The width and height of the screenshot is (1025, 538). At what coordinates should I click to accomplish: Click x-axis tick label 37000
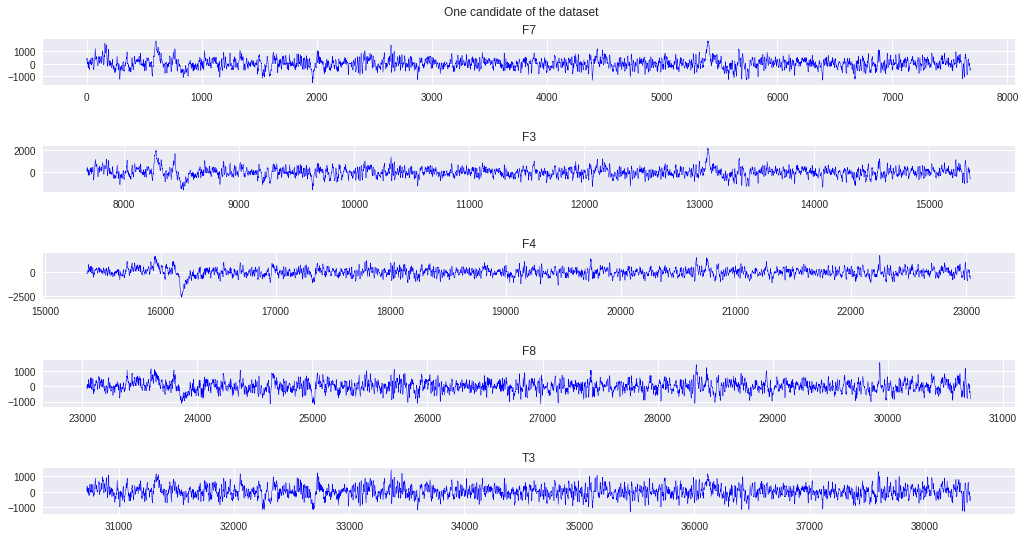point(809,526)
